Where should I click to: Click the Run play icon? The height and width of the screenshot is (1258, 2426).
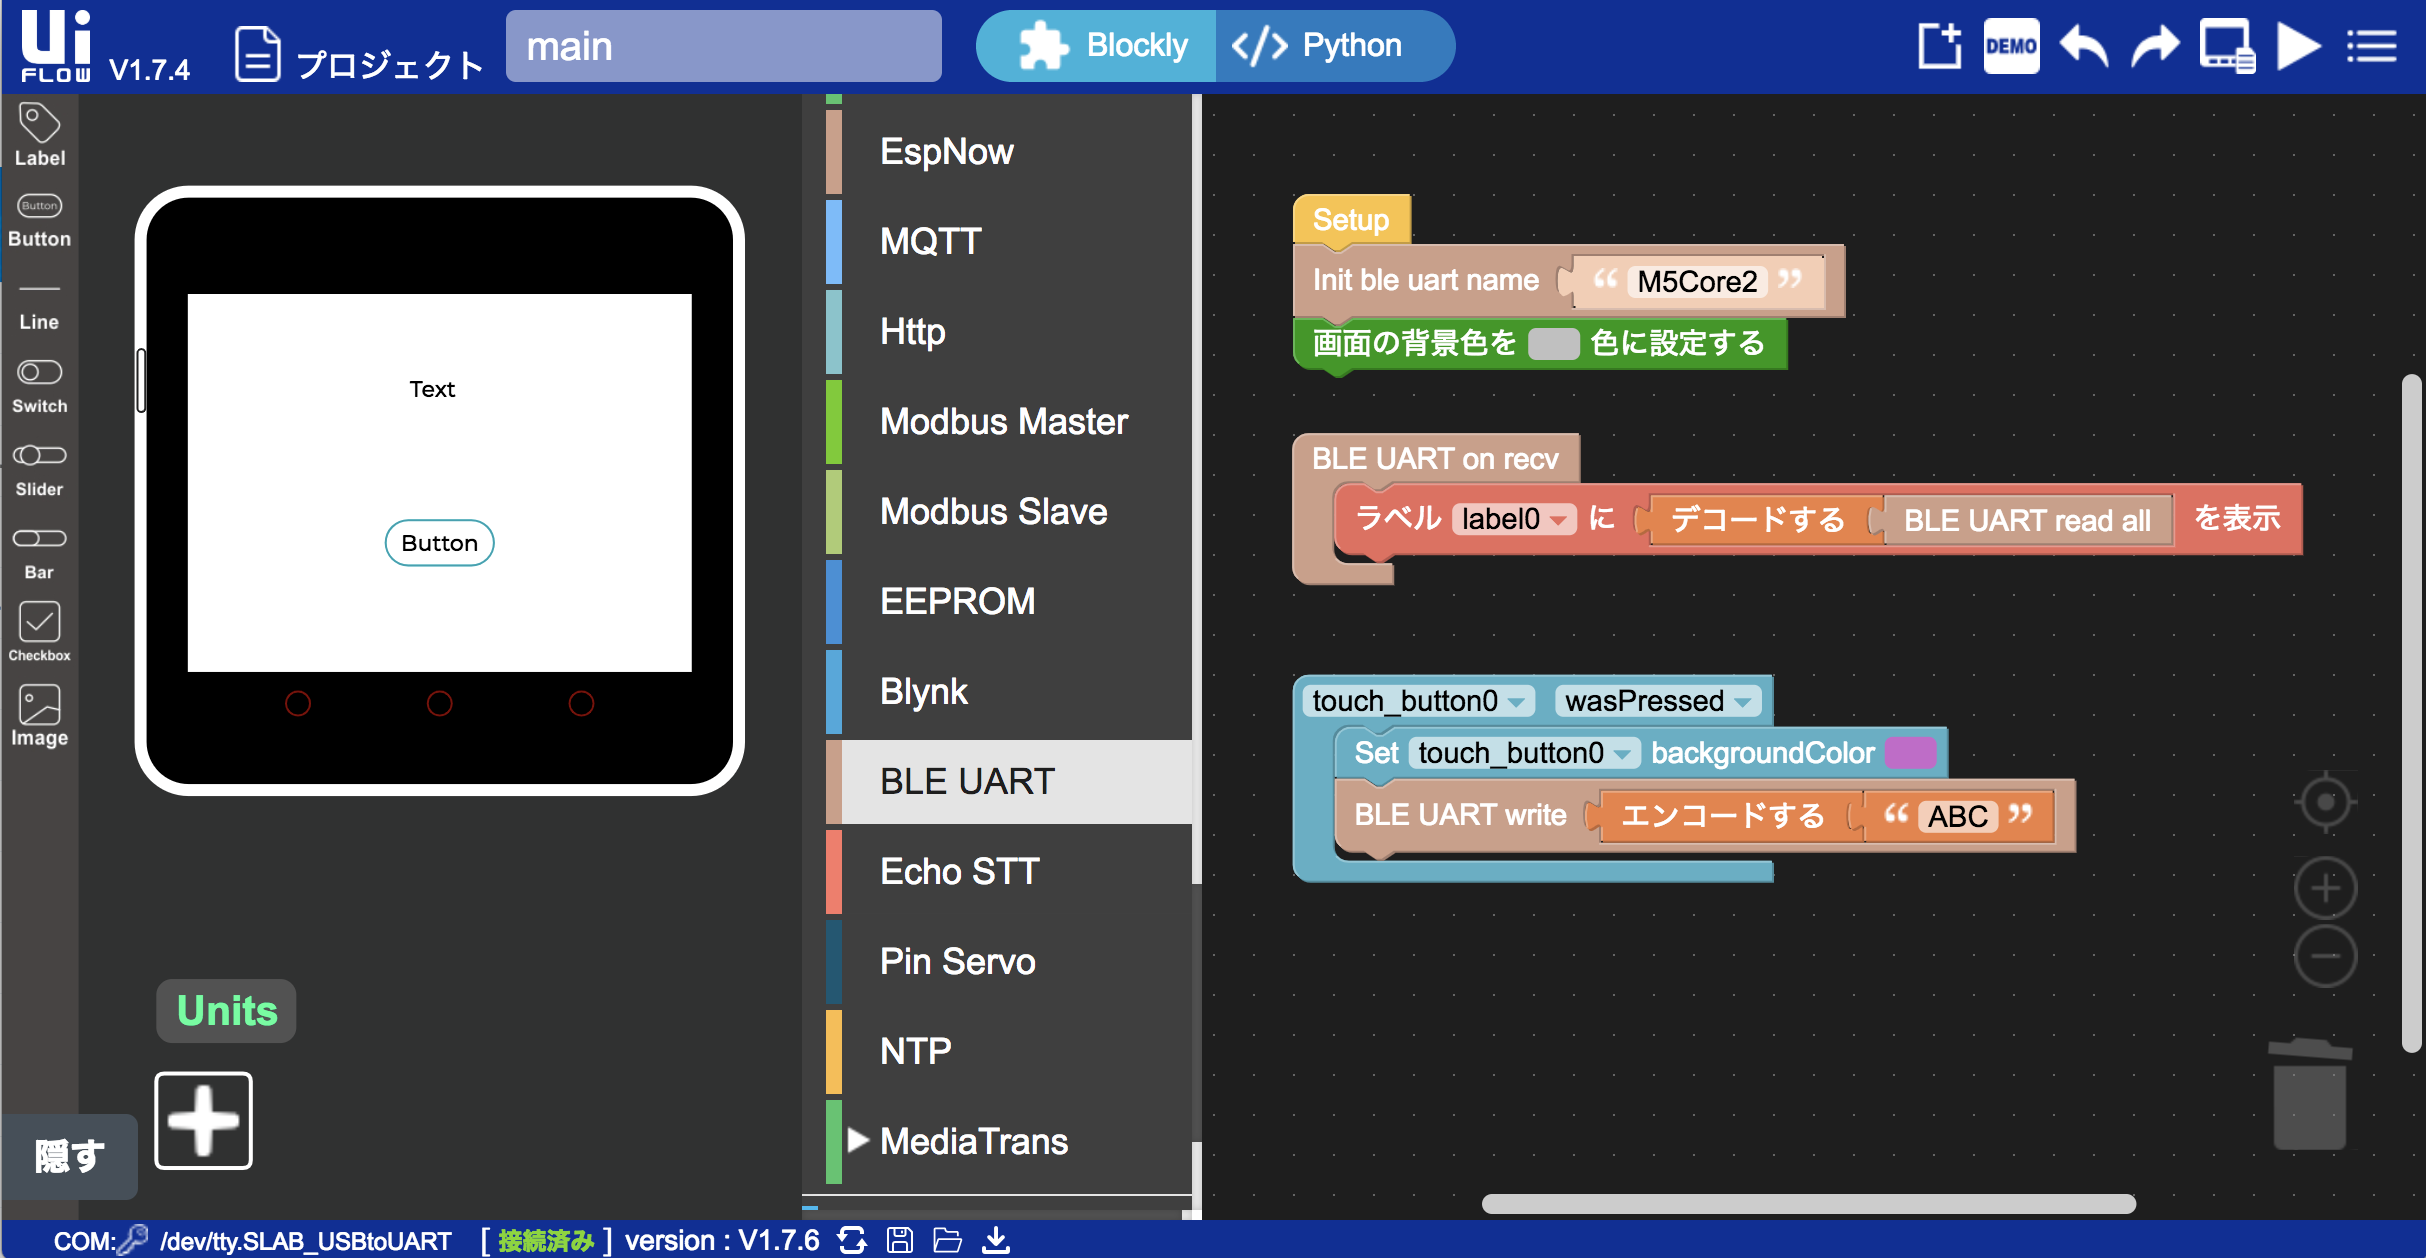point(2299,47)
